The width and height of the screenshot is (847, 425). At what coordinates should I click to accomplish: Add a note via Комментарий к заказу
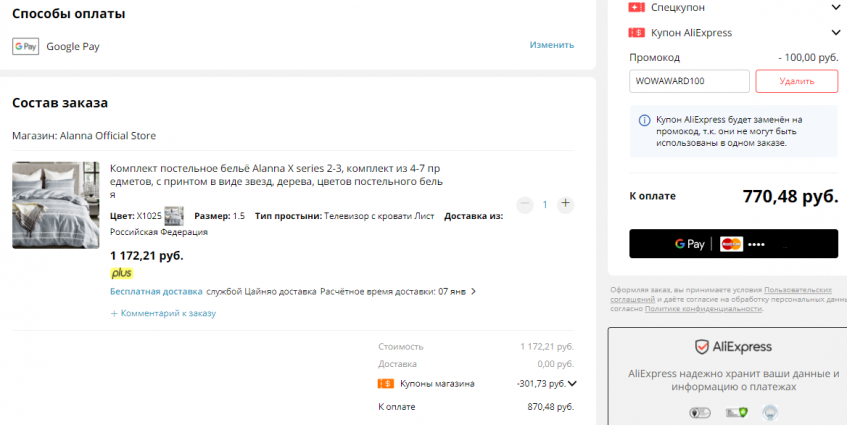pos(163,313)
